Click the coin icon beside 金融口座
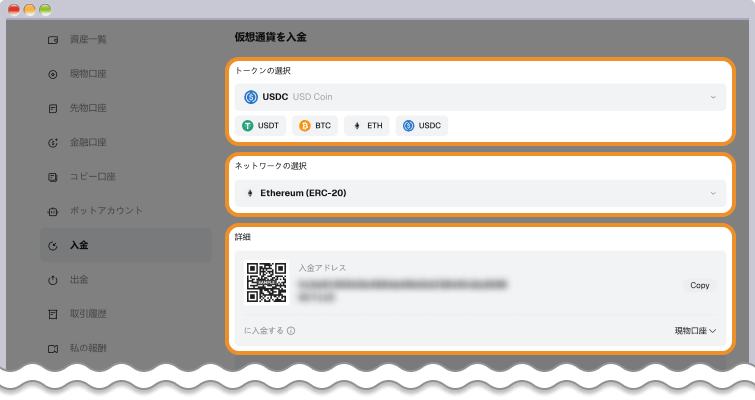 53,143
